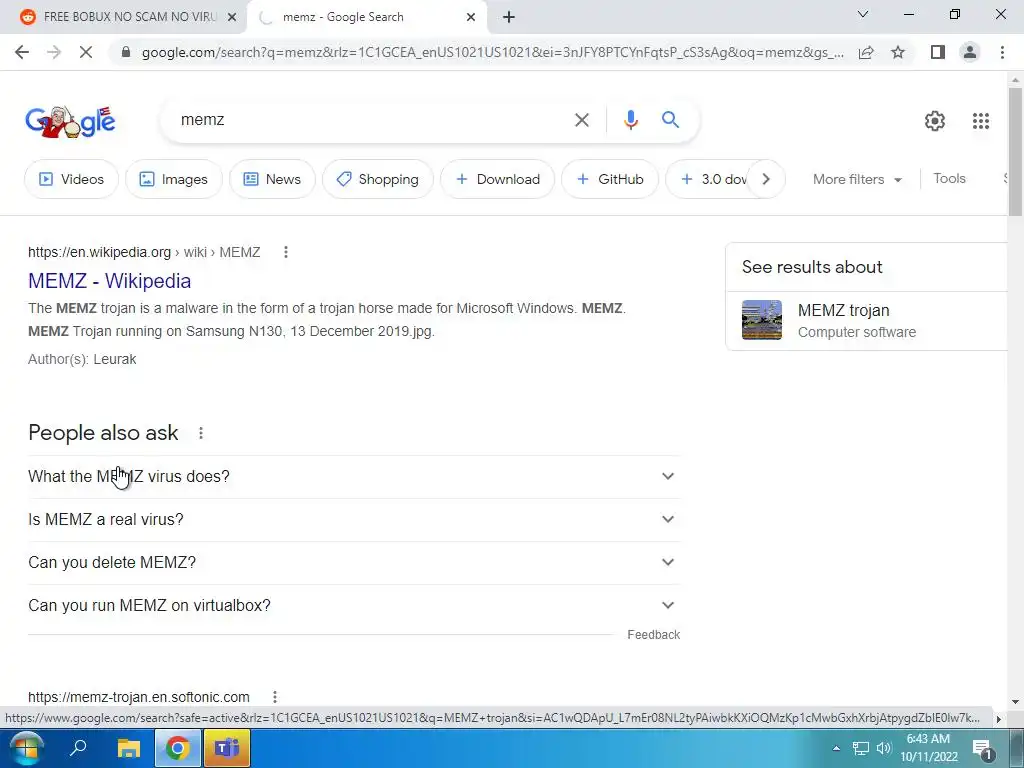1024x768 pixels.
Task: Open the MEMZ trojan thumbnail
Action: 761,320
